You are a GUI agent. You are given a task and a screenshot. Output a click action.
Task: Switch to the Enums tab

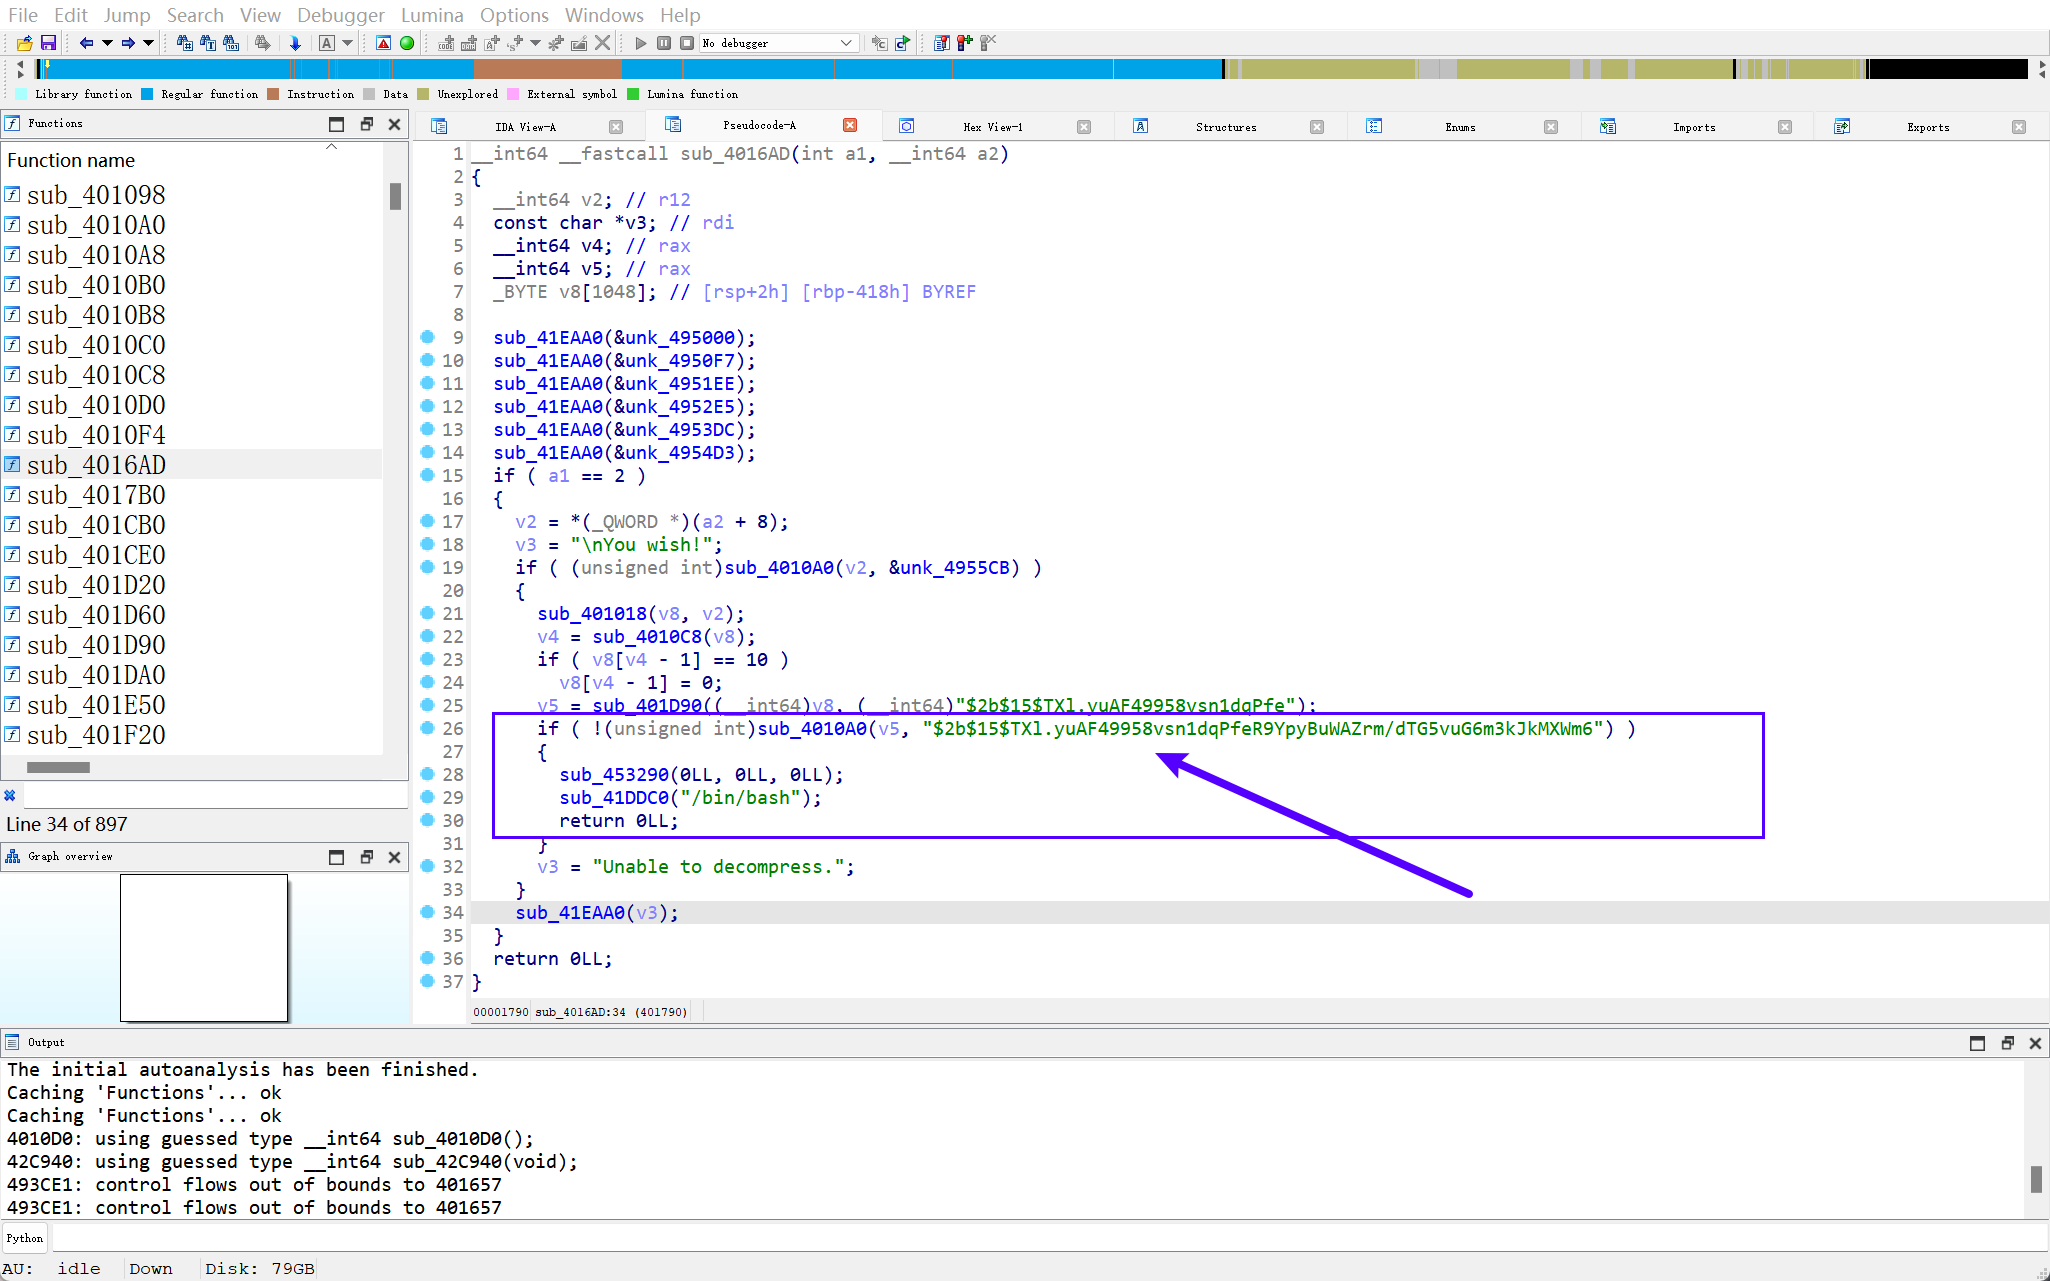(1460, 127)
